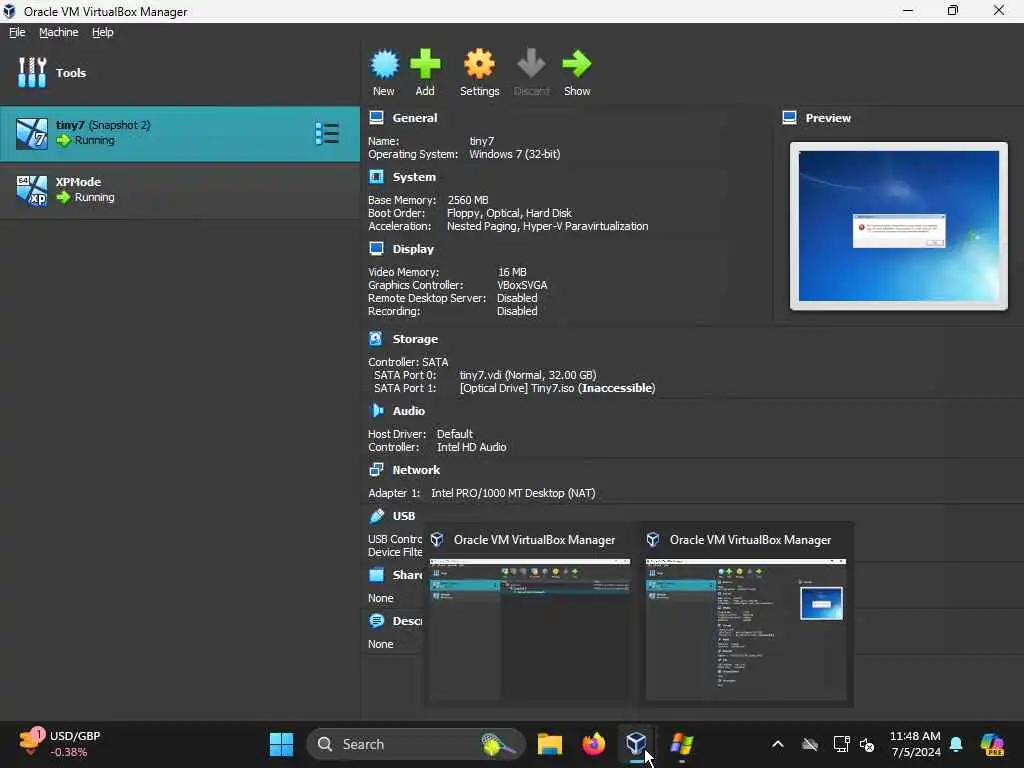
Task: Expand the system tray hidden icons chevron
Action: tap(777, 744)
